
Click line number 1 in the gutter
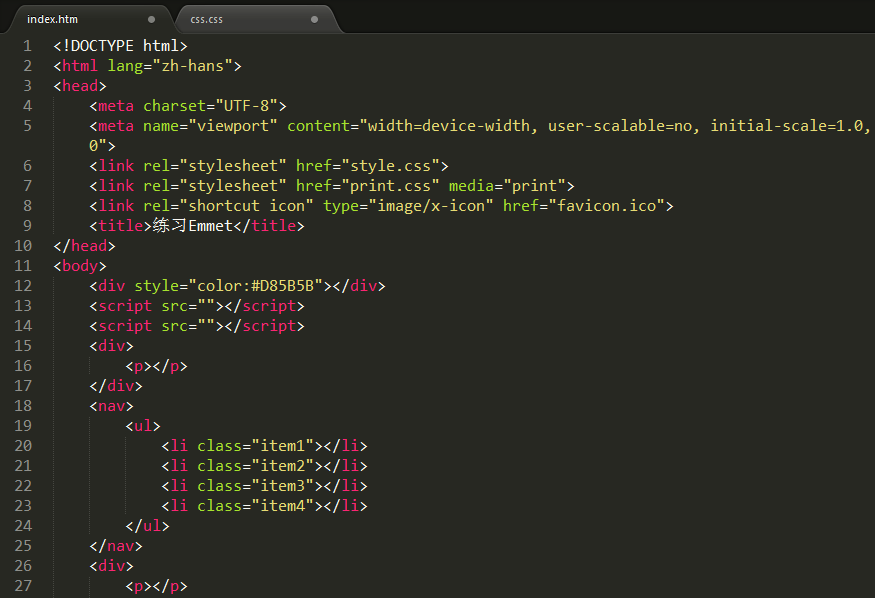pos(27,46)
